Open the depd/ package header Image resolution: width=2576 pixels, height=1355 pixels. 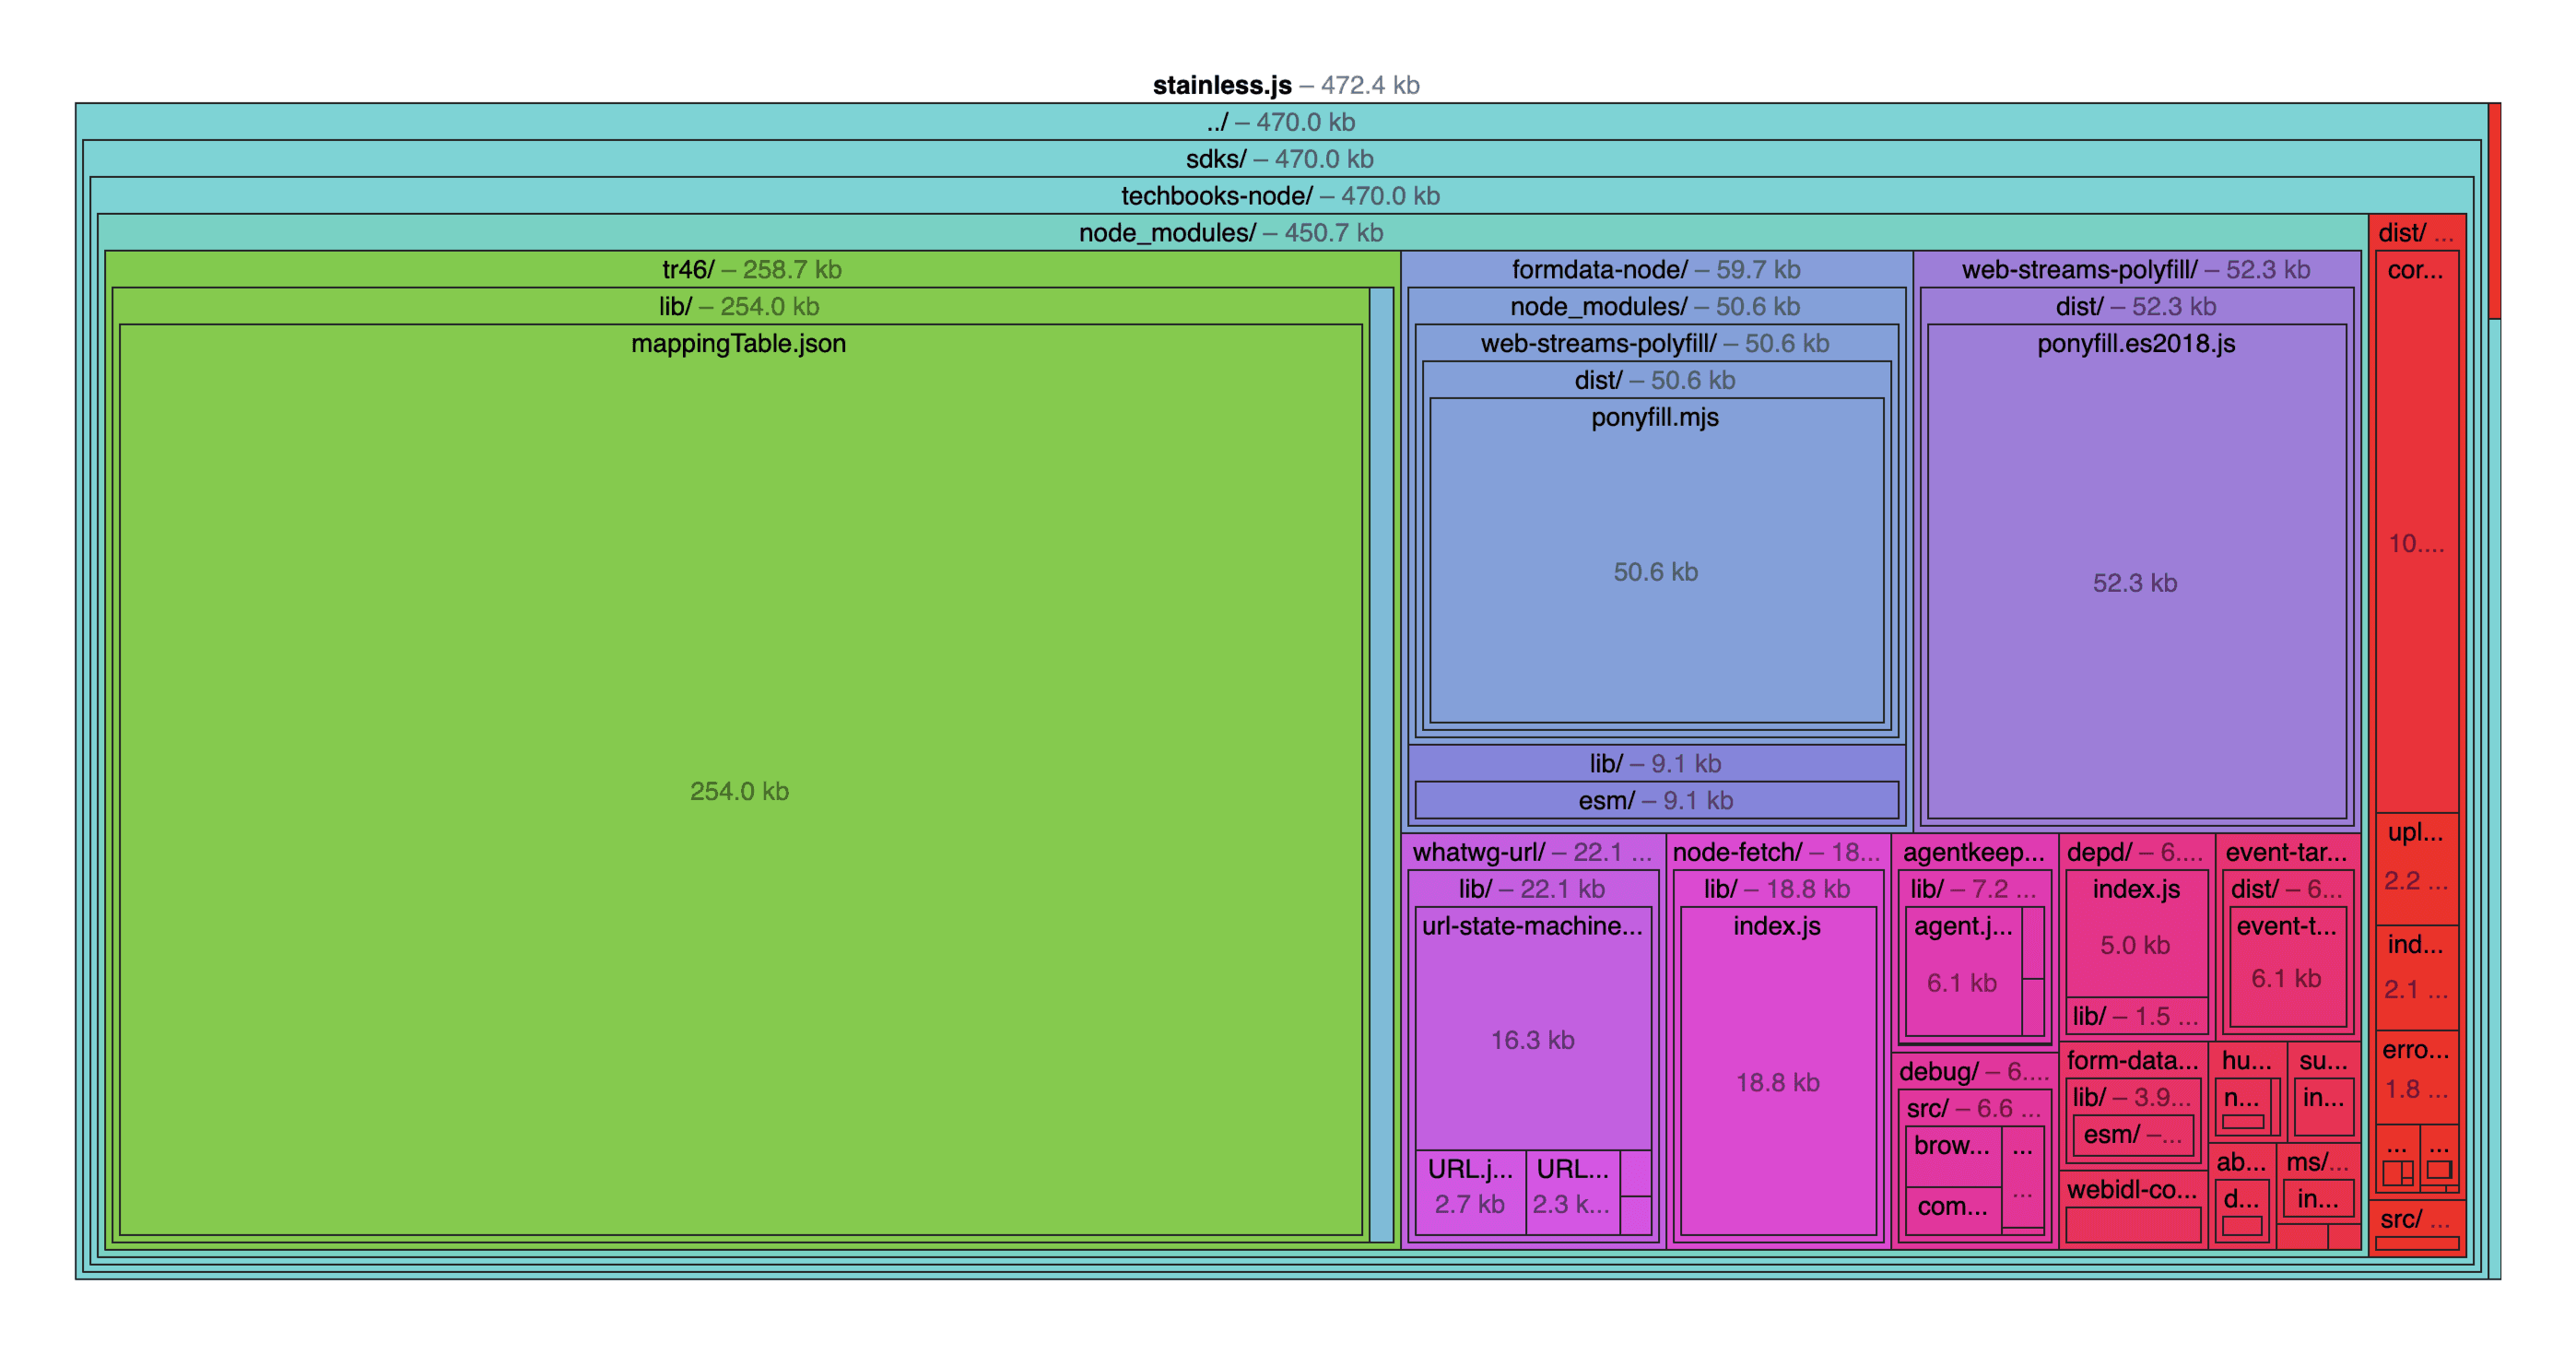click(x=2136, y=853)
